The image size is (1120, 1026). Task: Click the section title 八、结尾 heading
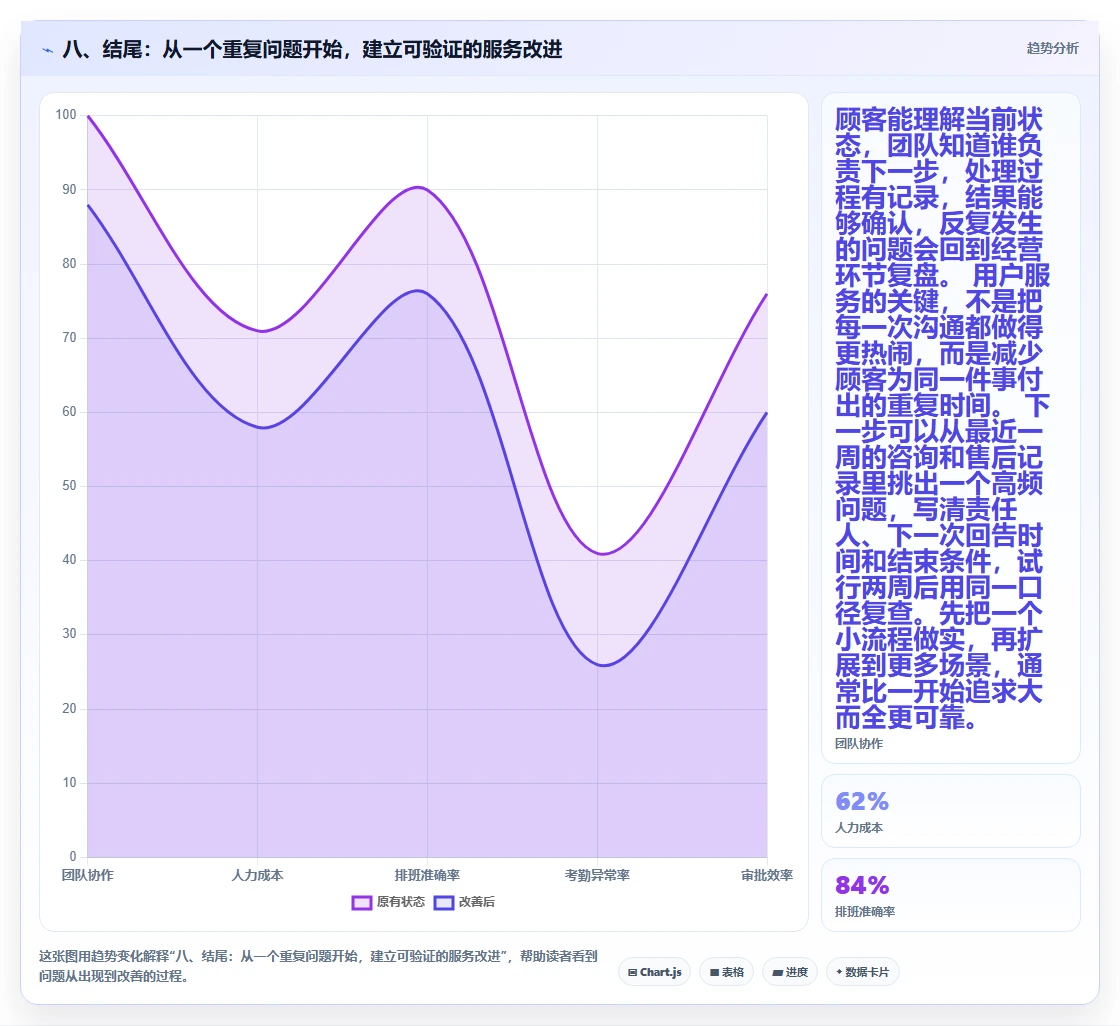point(312,49)
